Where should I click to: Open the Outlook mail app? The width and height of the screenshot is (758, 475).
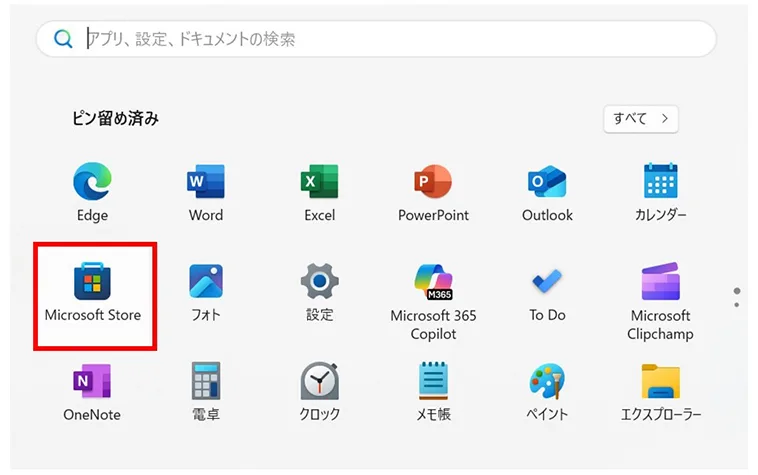click(x=547, y=183)
